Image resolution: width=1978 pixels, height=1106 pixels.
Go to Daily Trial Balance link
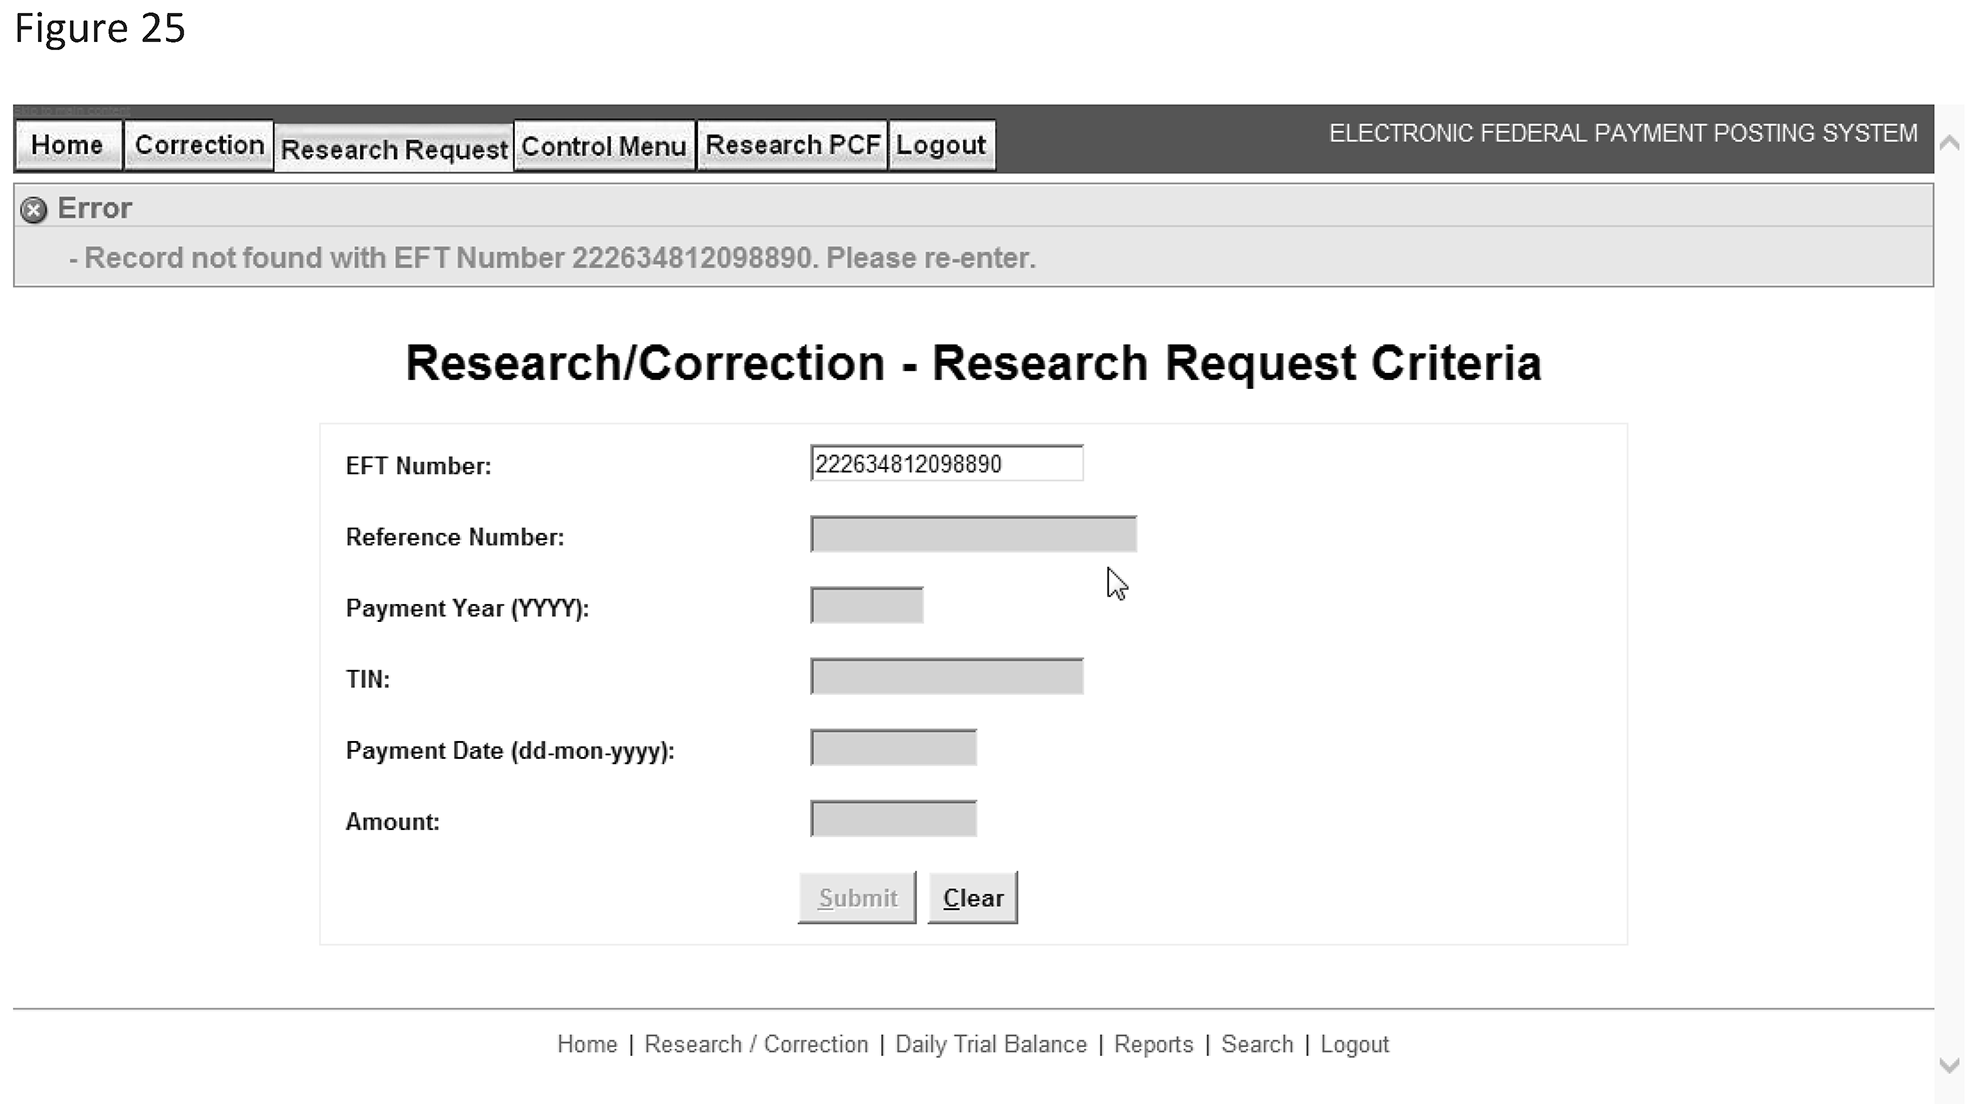990,1045
